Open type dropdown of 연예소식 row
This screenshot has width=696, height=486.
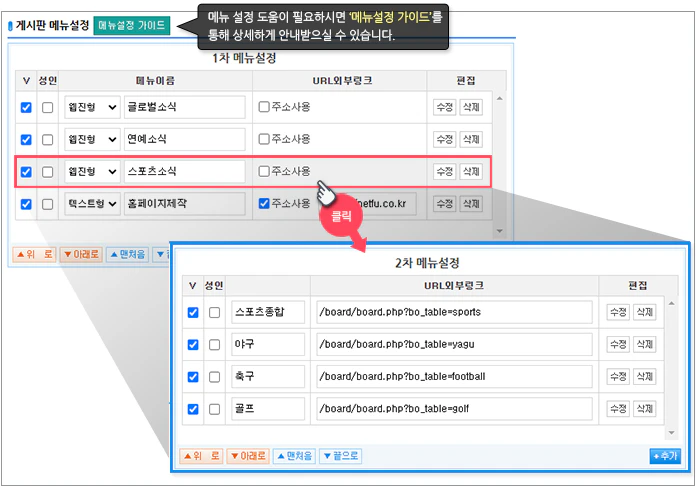pos(92,139)
